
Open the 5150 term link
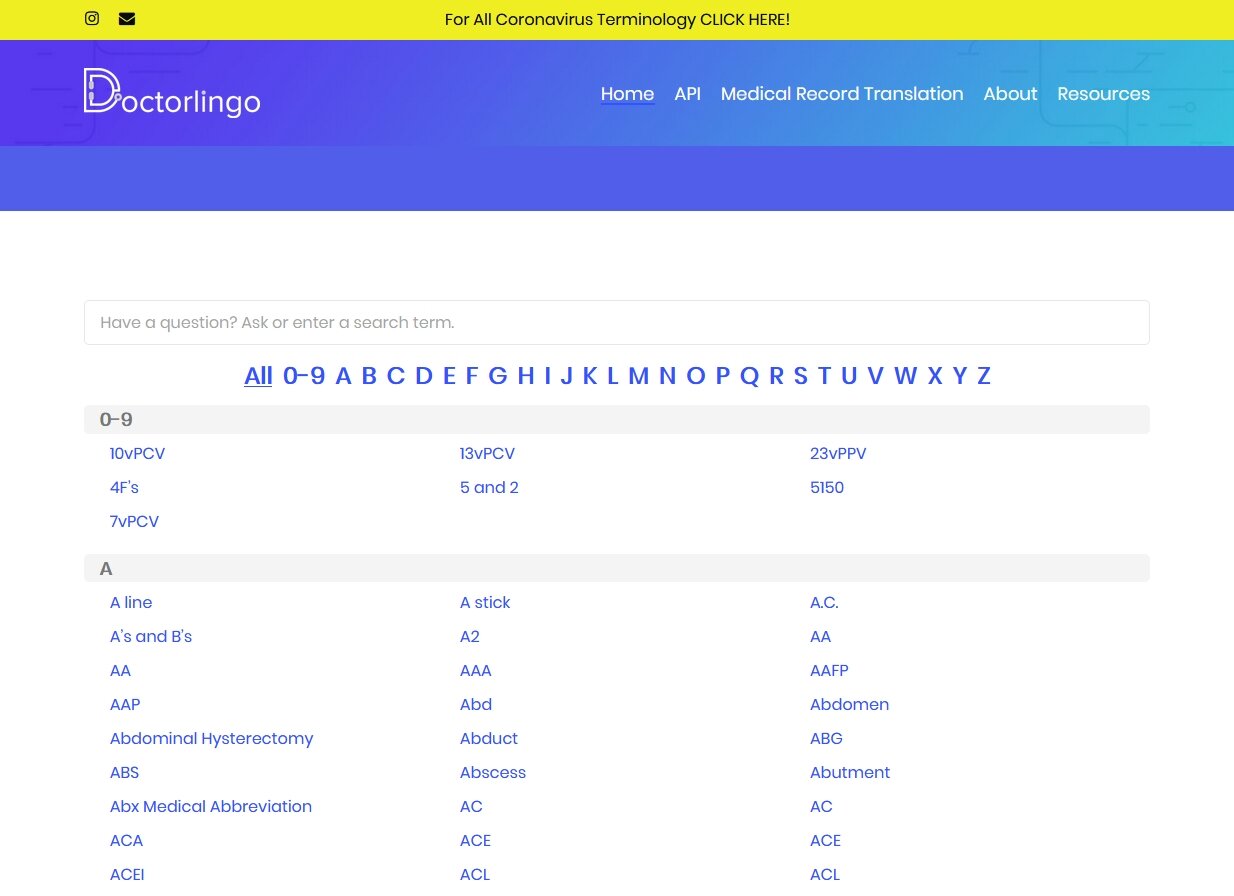[x=827, y=488]
